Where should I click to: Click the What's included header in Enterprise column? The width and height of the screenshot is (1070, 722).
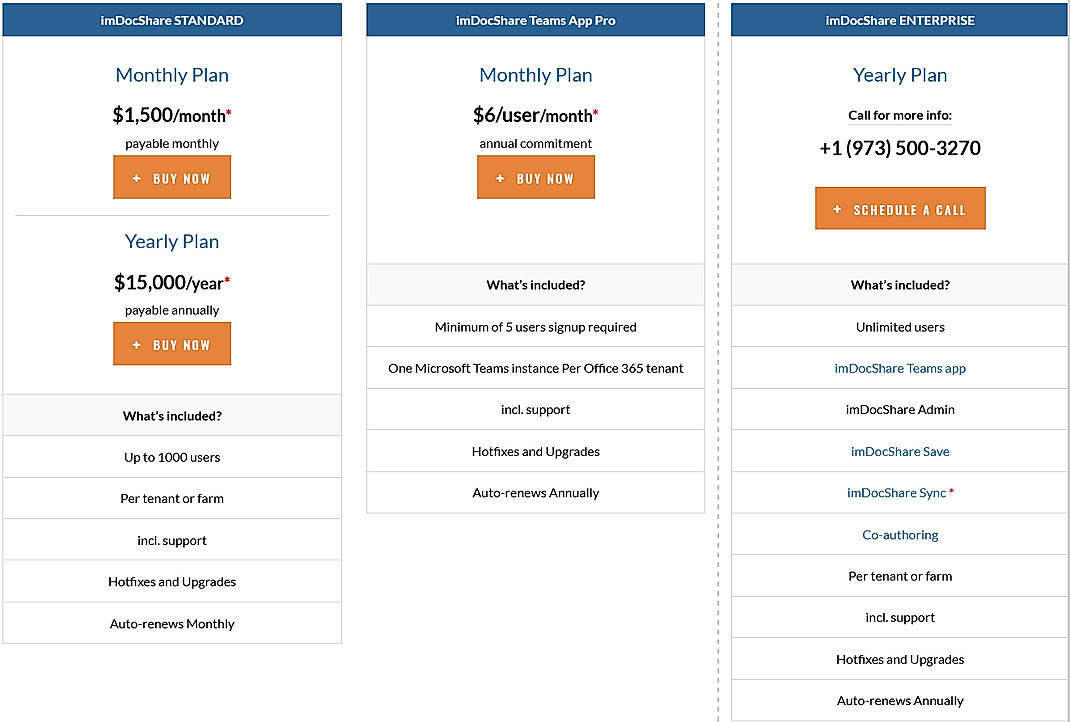(x=899, y=285)
